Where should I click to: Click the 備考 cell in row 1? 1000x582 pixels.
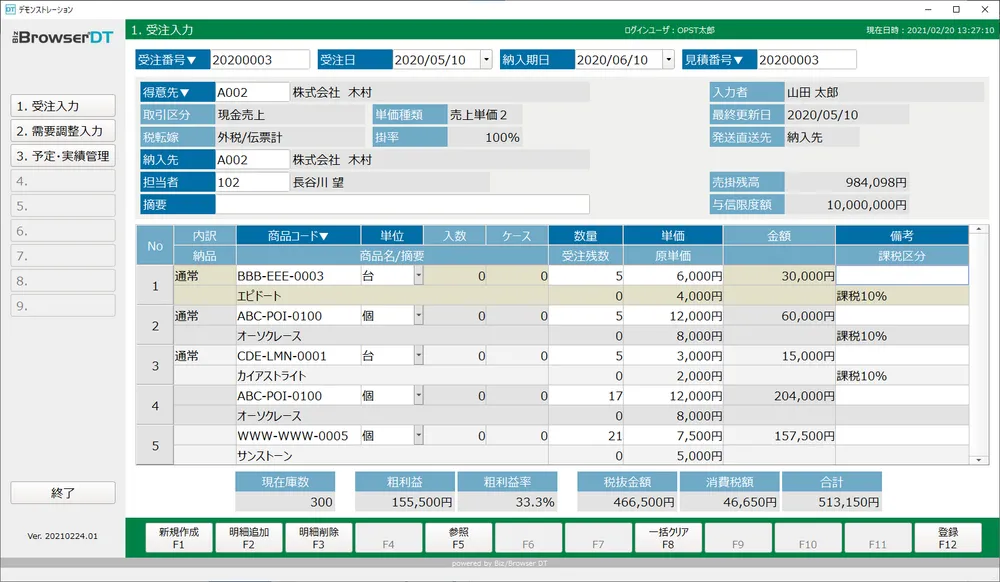(901, 276)
